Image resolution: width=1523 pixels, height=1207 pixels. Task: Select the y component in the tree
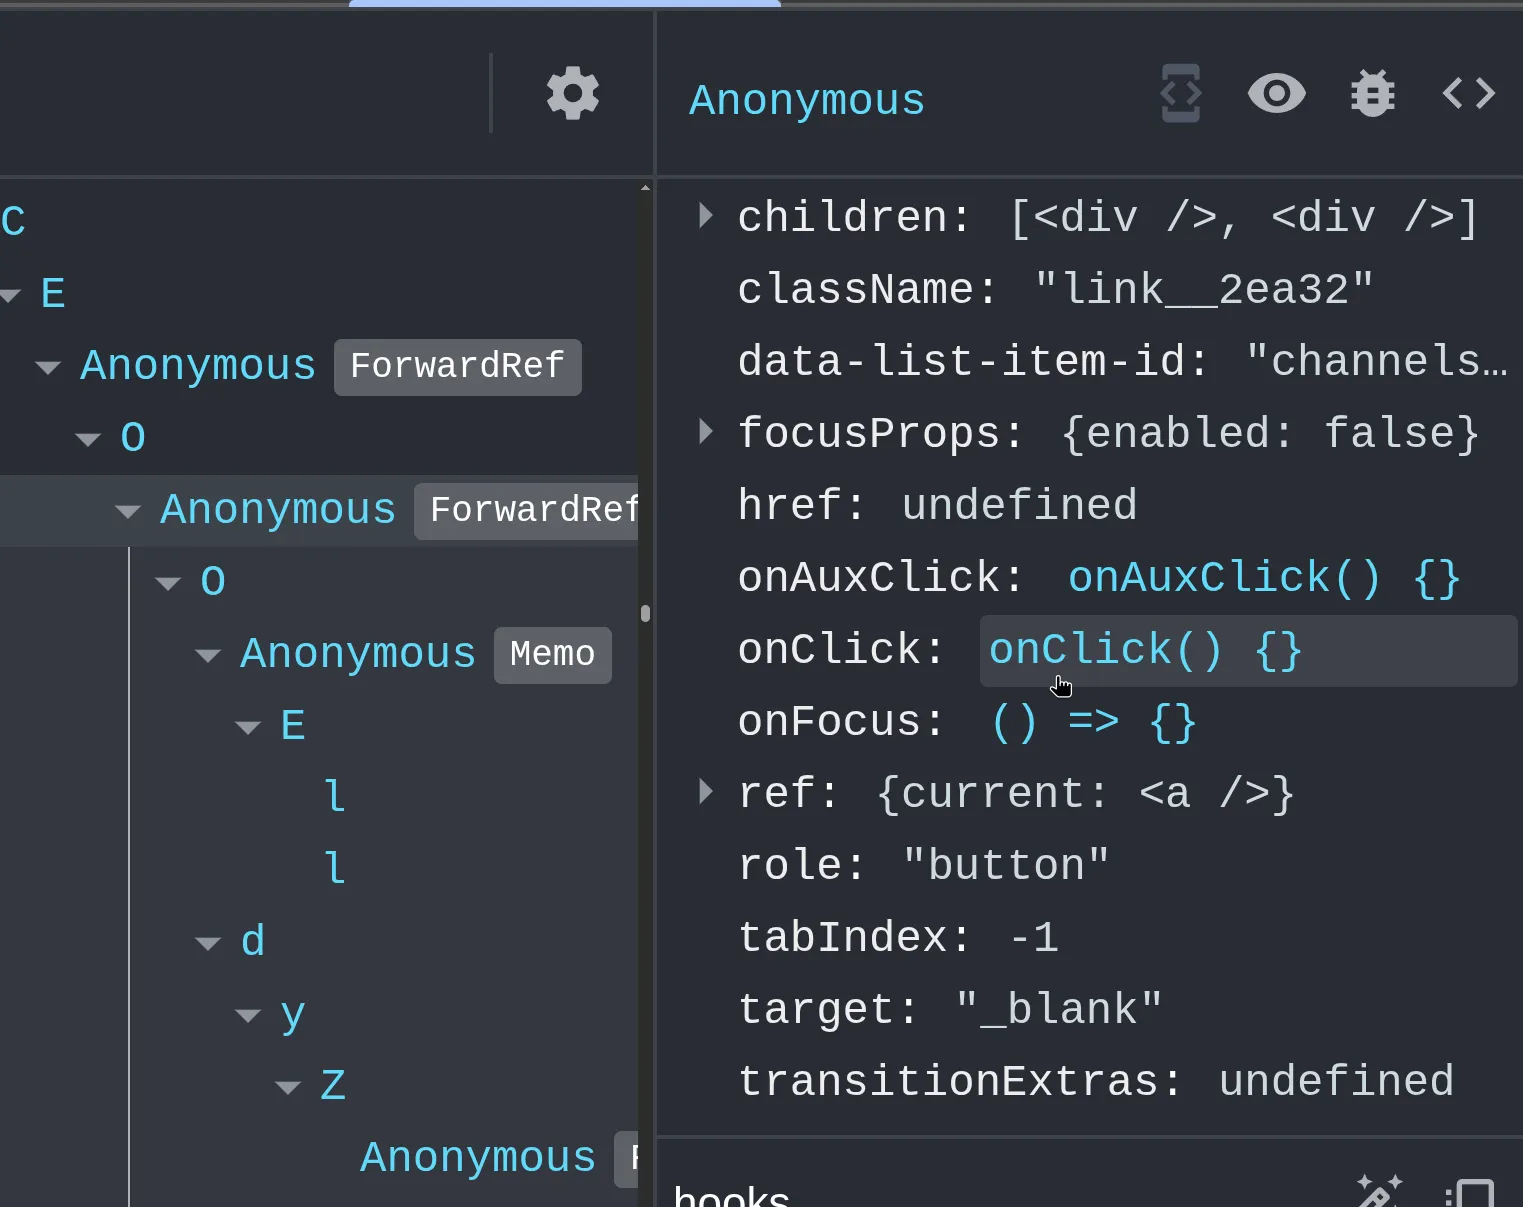[292, 1014]
